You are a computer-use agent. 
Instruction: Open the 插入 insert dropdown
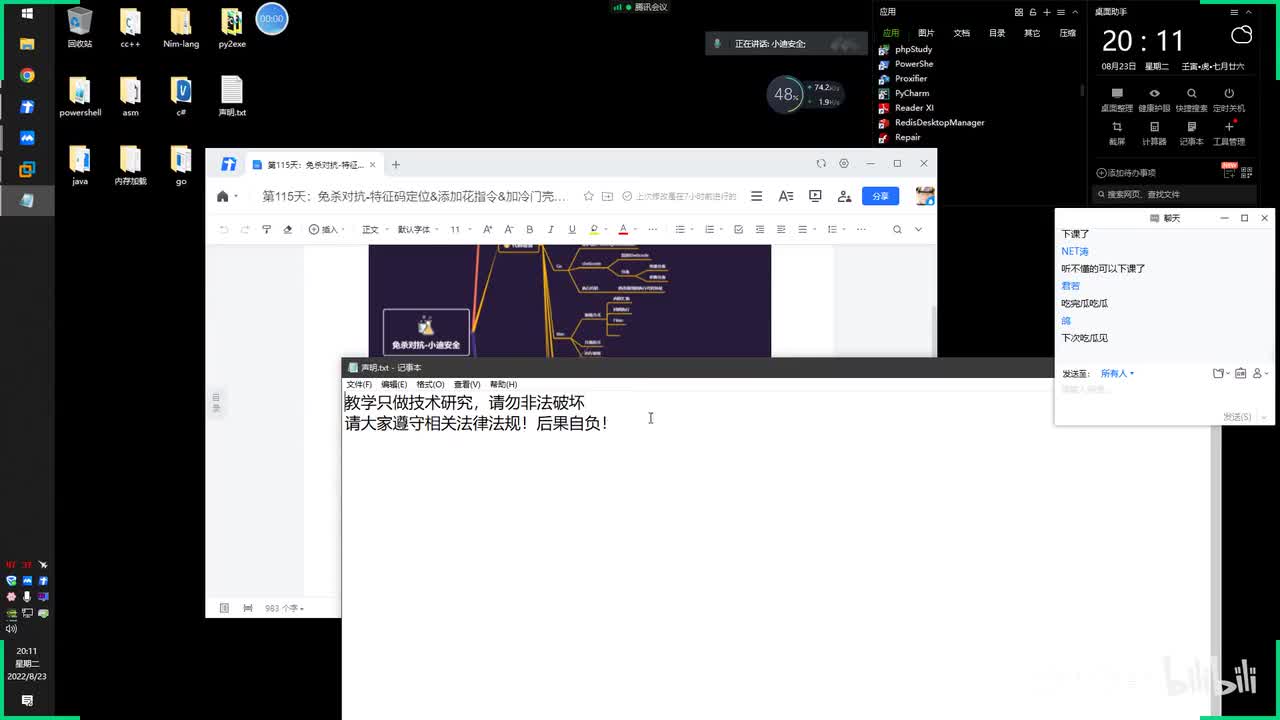[326, 229]
